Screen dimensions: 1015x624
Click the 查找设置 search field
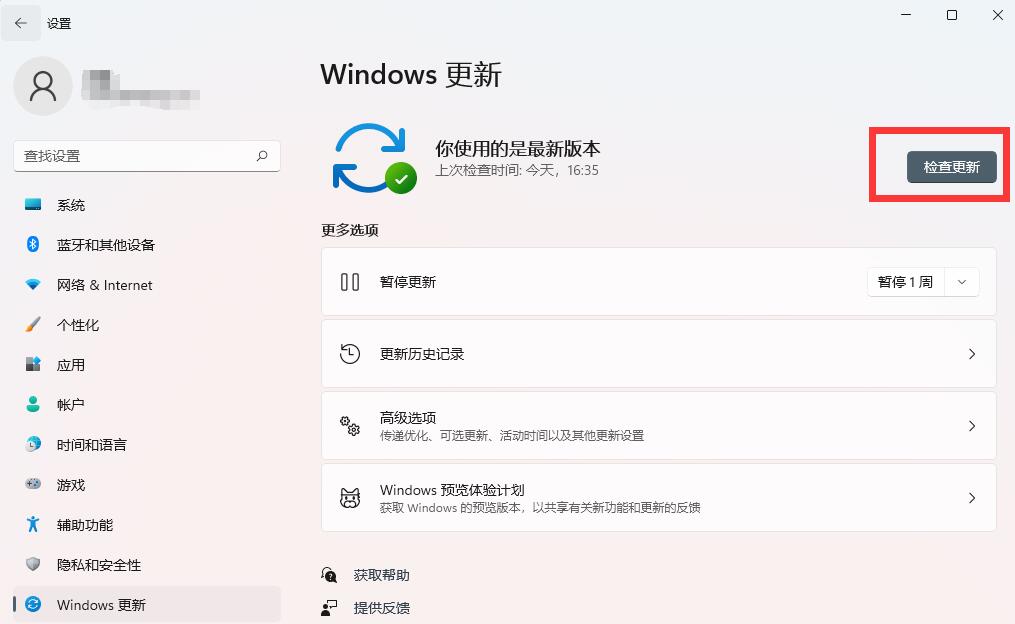pos(147,156)
